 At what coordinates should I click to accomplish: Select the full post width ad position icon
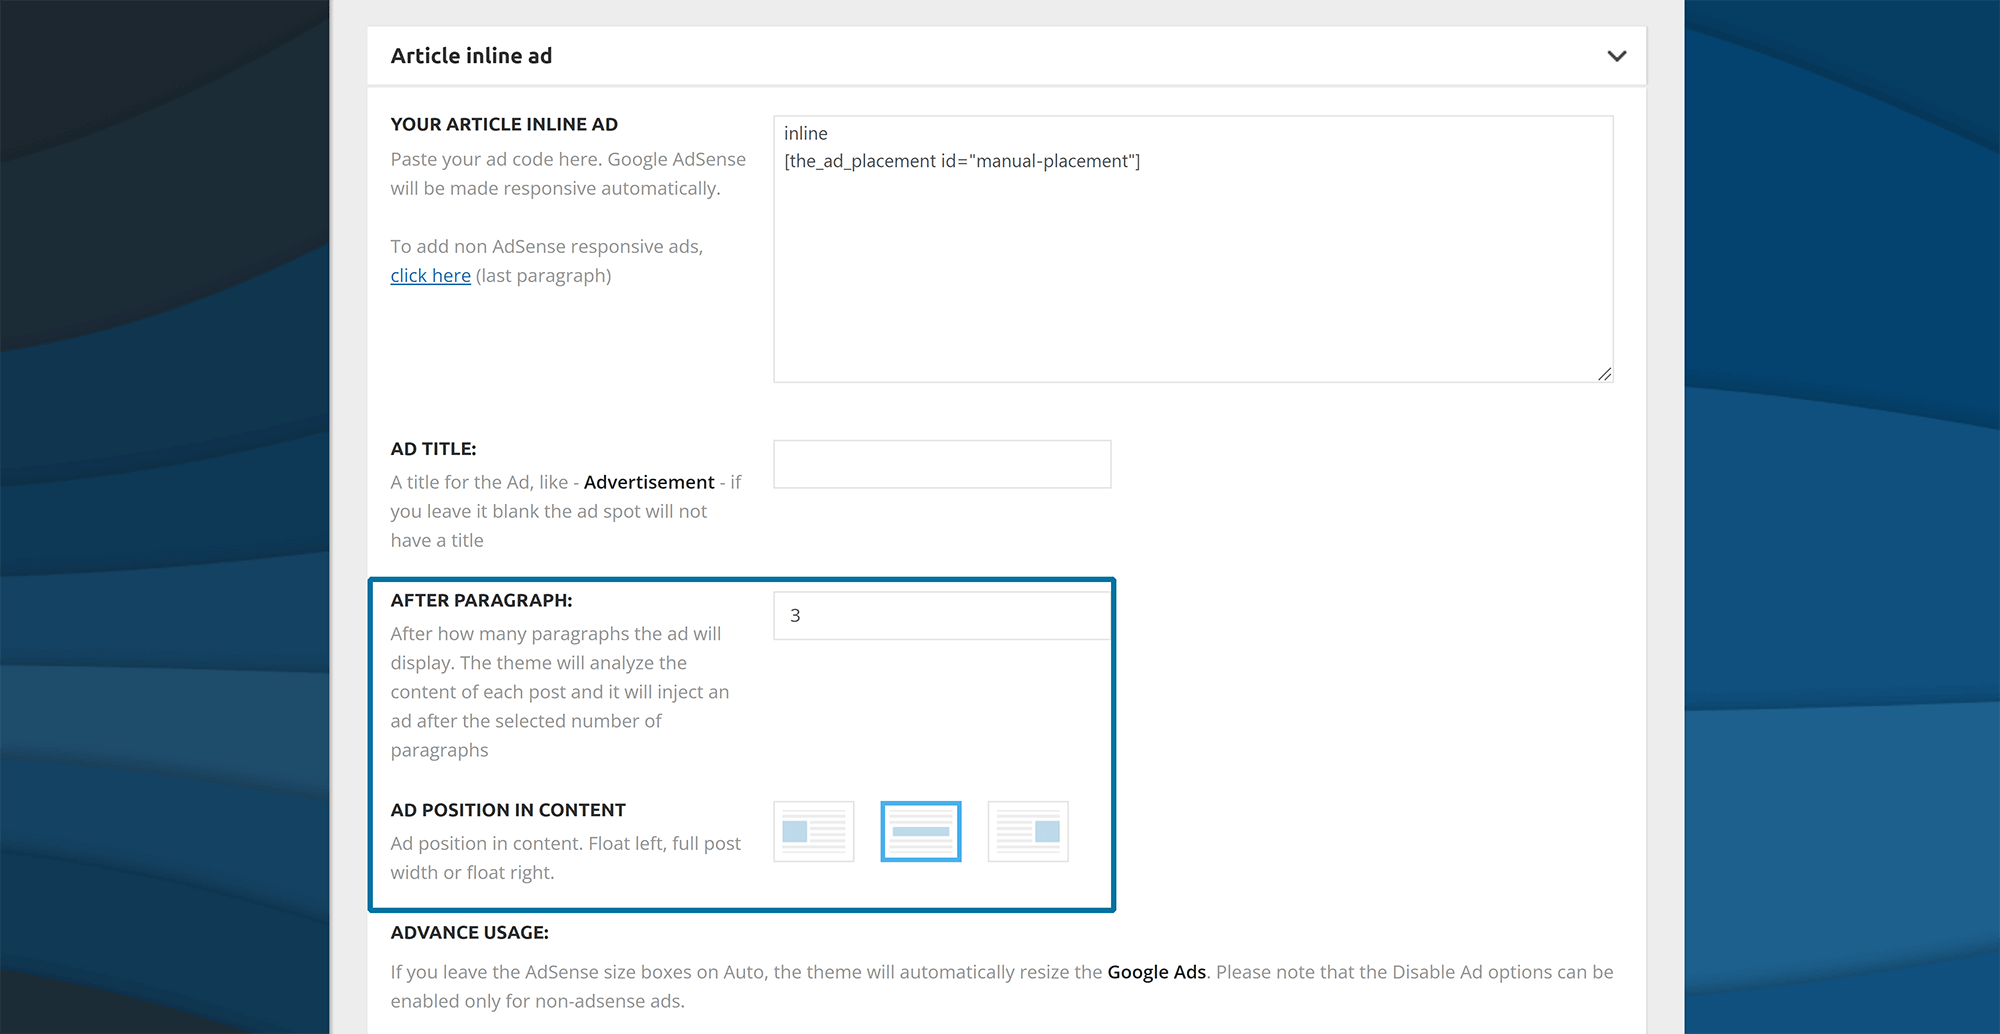click(x=920, y=831)
